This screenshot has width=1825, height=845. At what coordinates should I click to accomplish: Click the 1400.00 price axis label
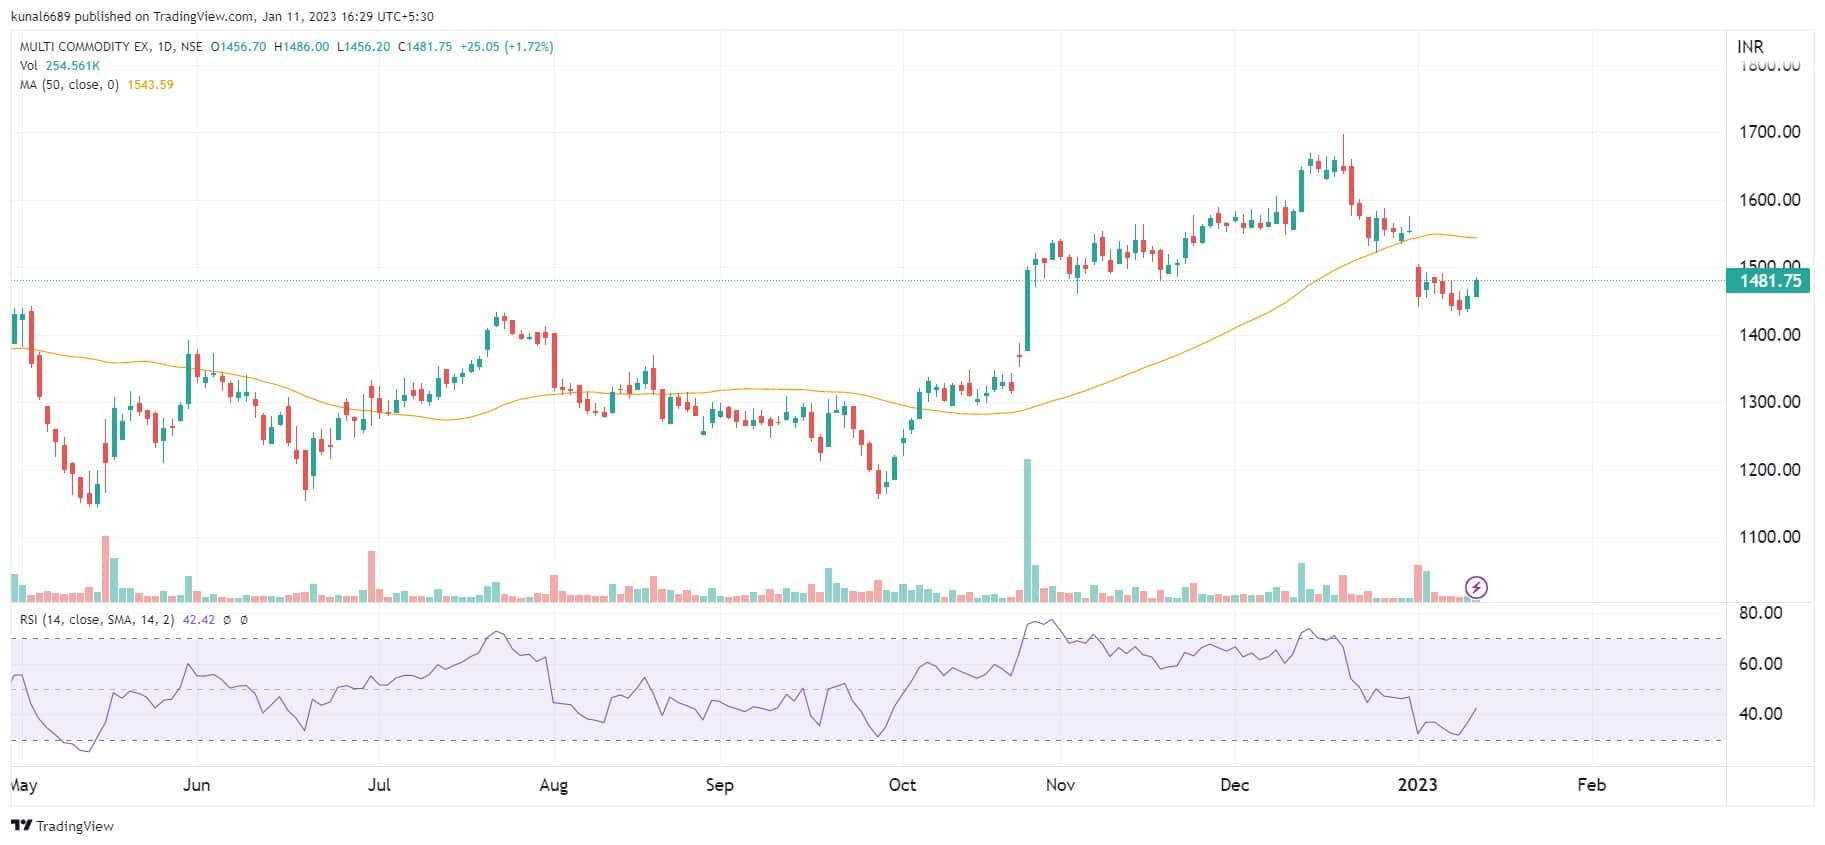point(1770,334)
